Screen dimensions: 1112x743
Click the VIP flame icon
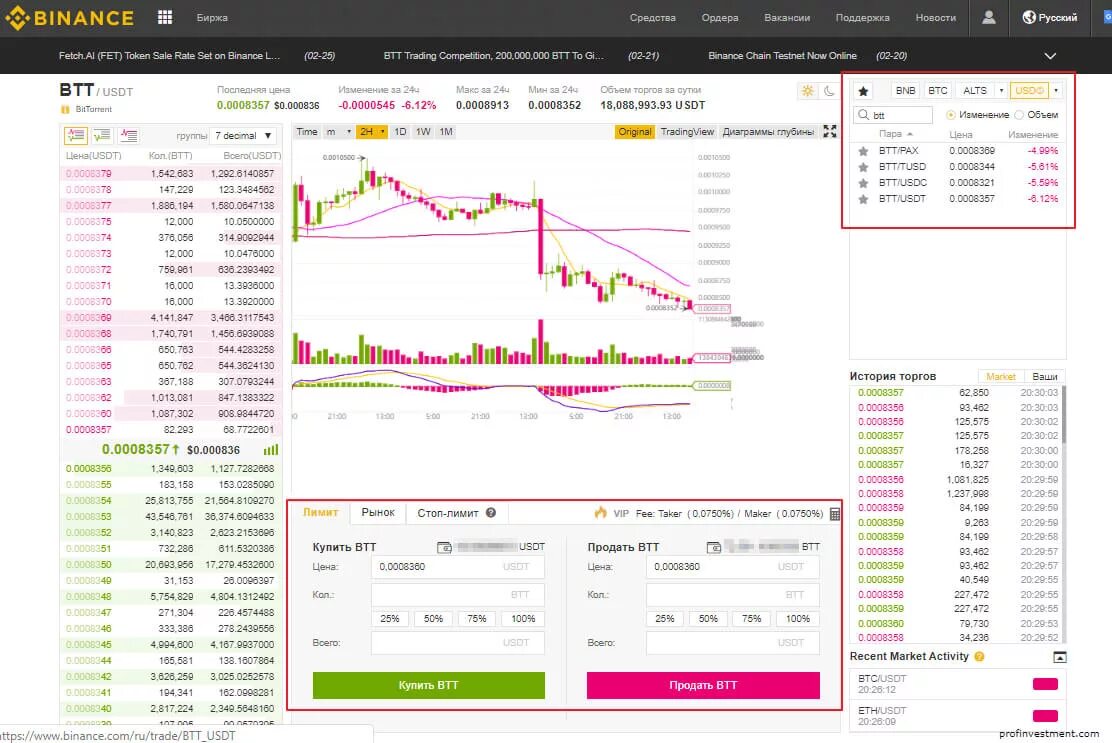pos(601,512)
